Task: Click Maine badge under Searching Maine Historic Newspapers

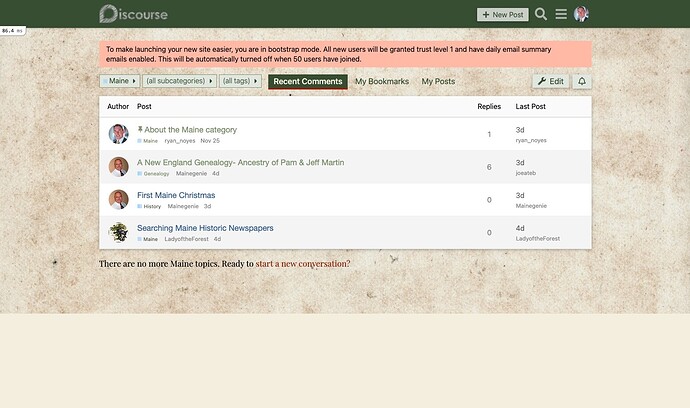Action: click(147, 239)
